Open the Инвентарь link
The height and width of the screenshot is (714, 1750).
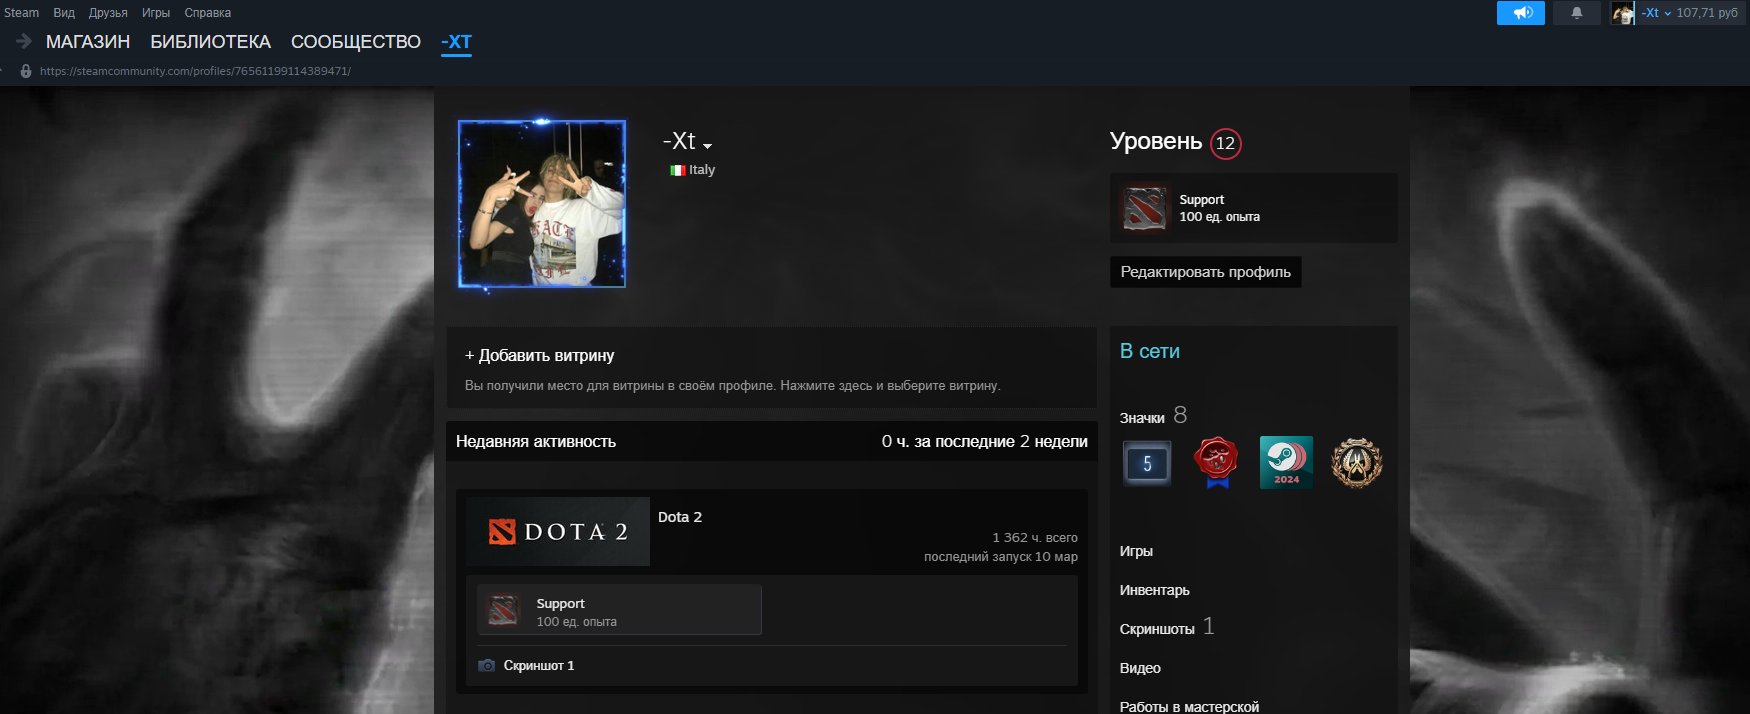pos(1155,590)
